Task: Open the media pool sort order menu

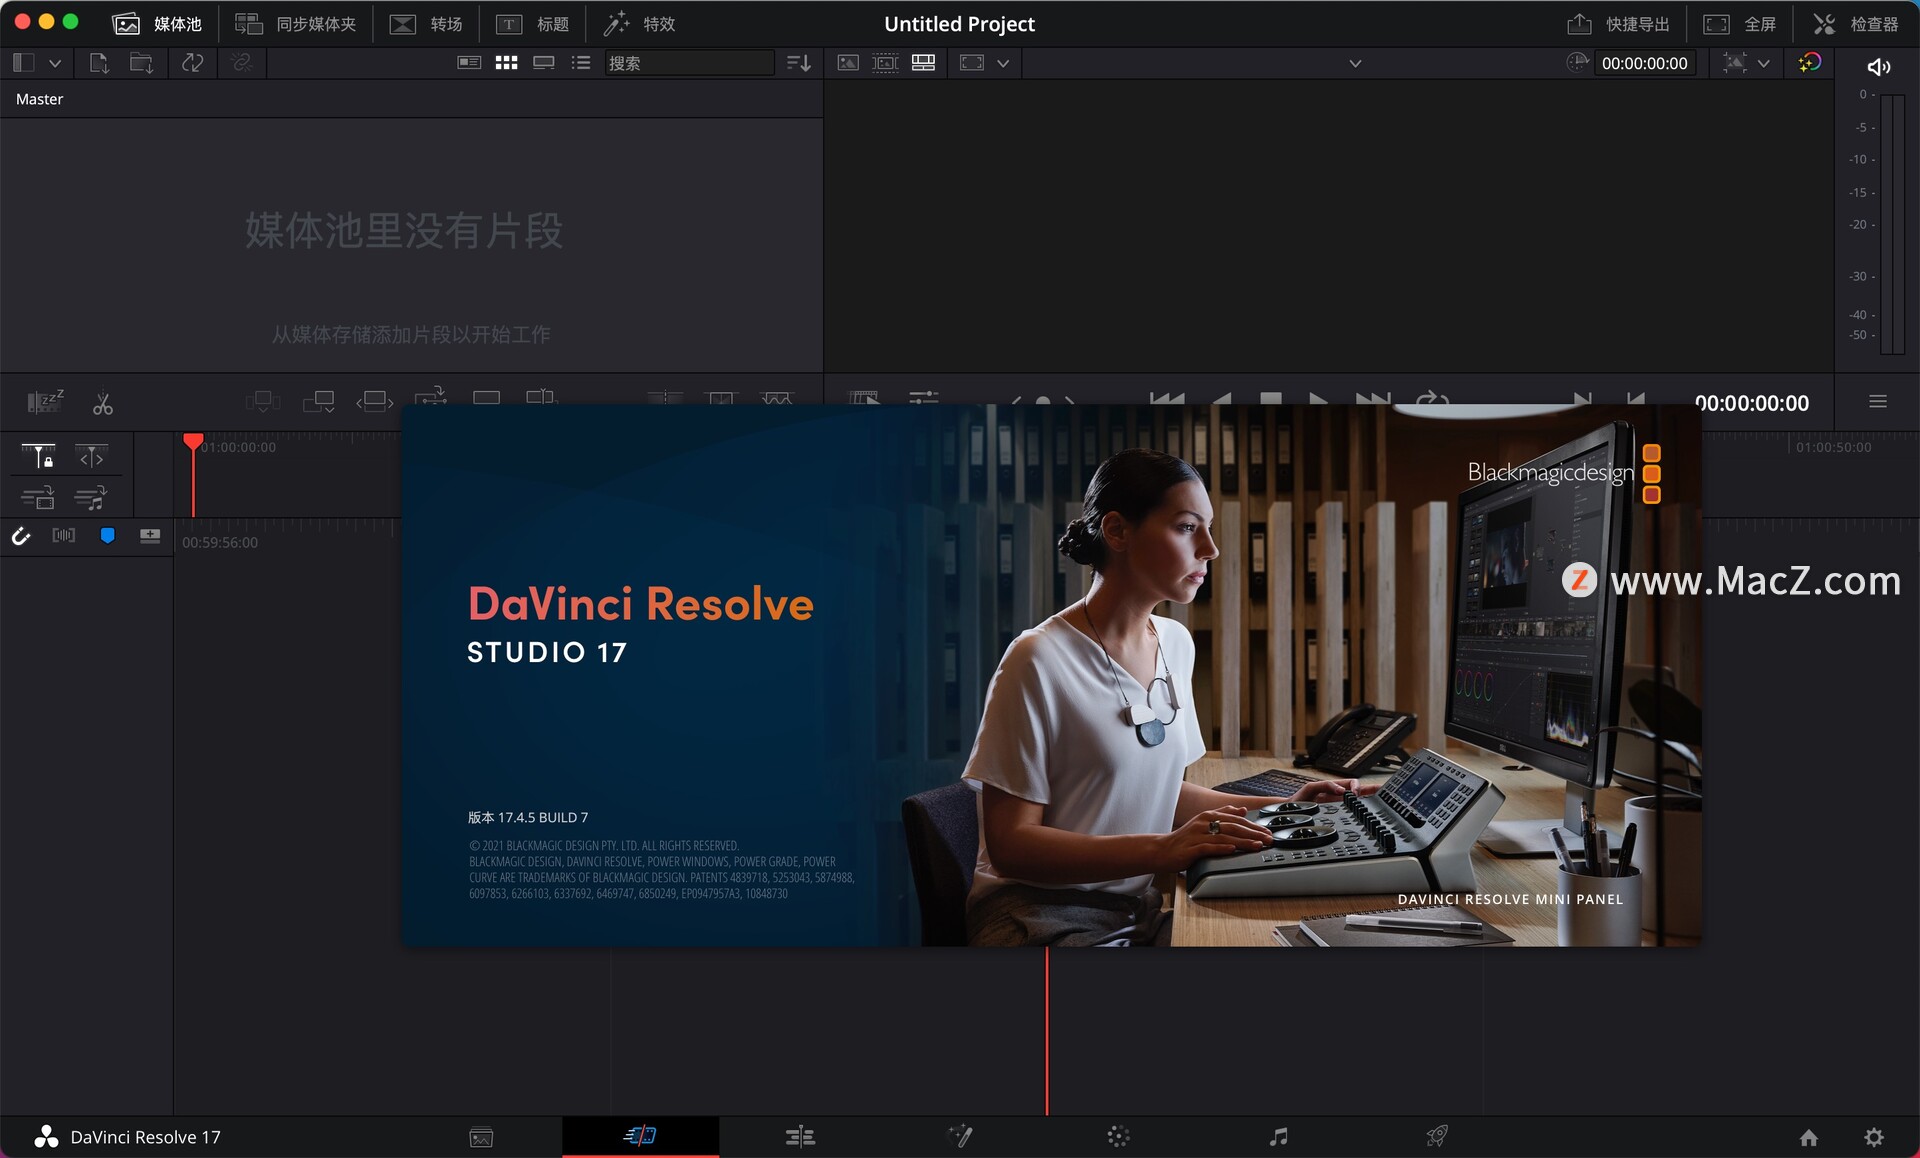Action: click(x=799, y=63)
